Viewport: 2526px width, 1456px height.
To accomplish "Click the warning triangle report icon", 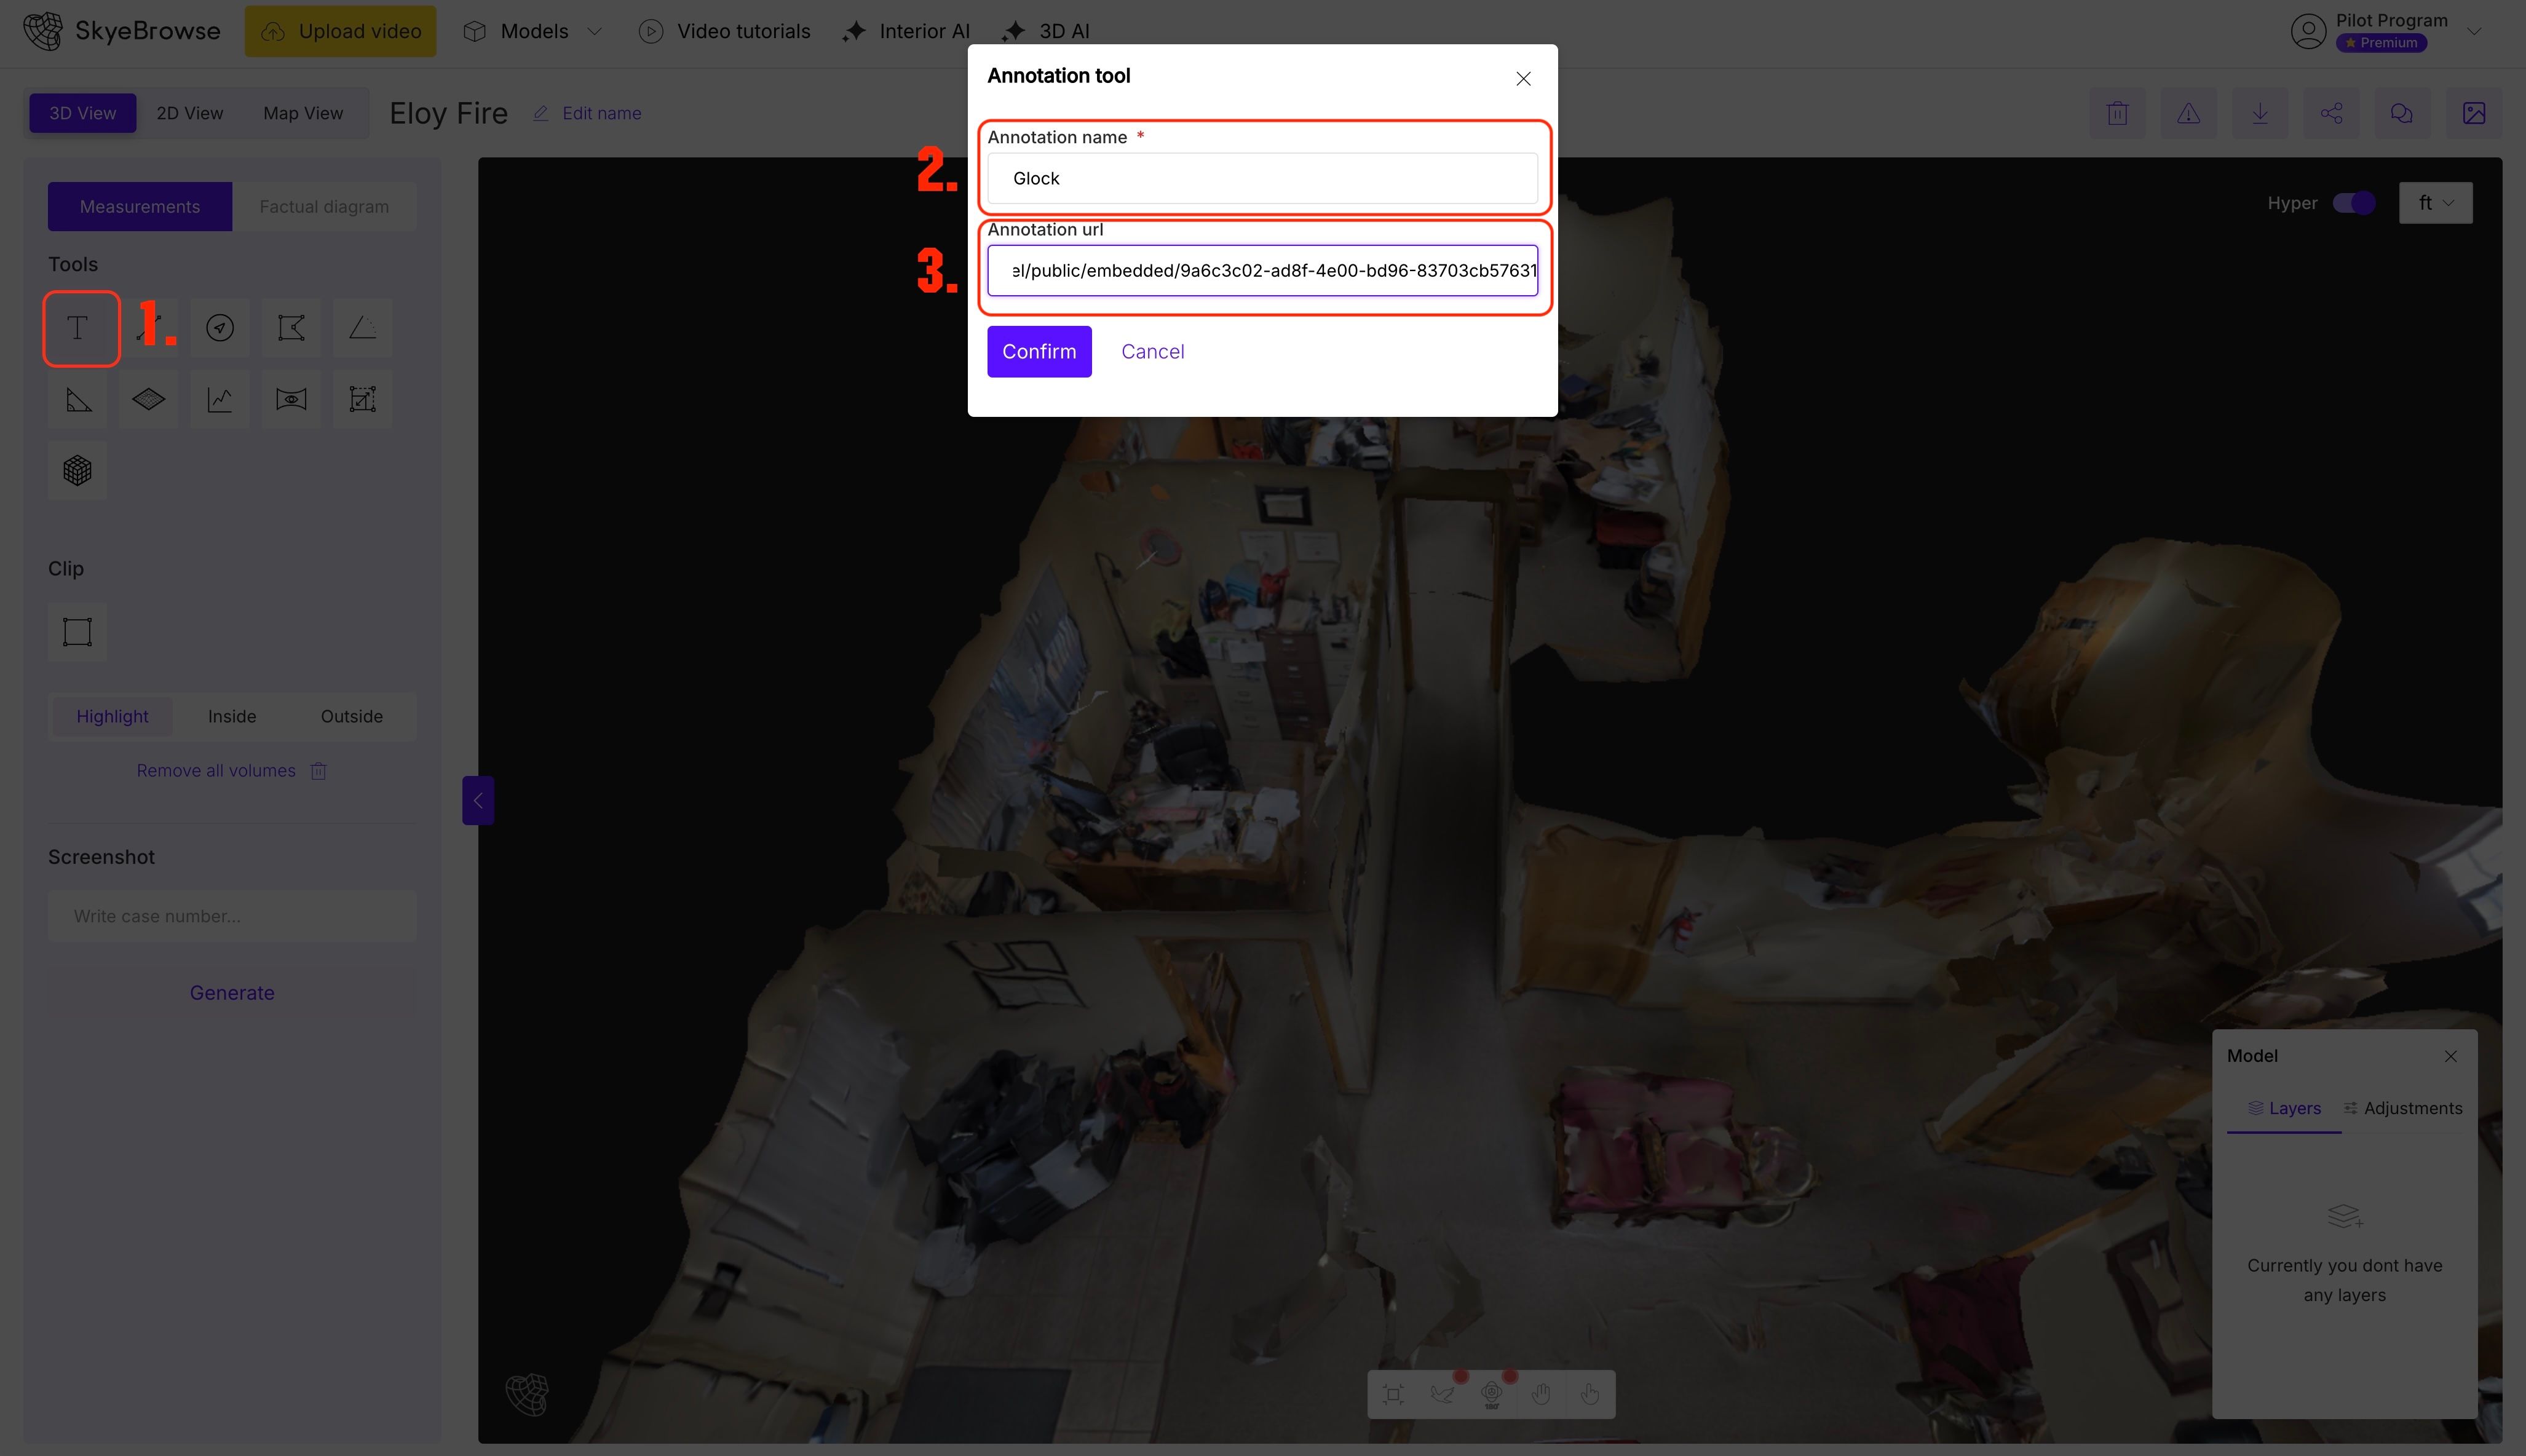I will coord(2188,113).
